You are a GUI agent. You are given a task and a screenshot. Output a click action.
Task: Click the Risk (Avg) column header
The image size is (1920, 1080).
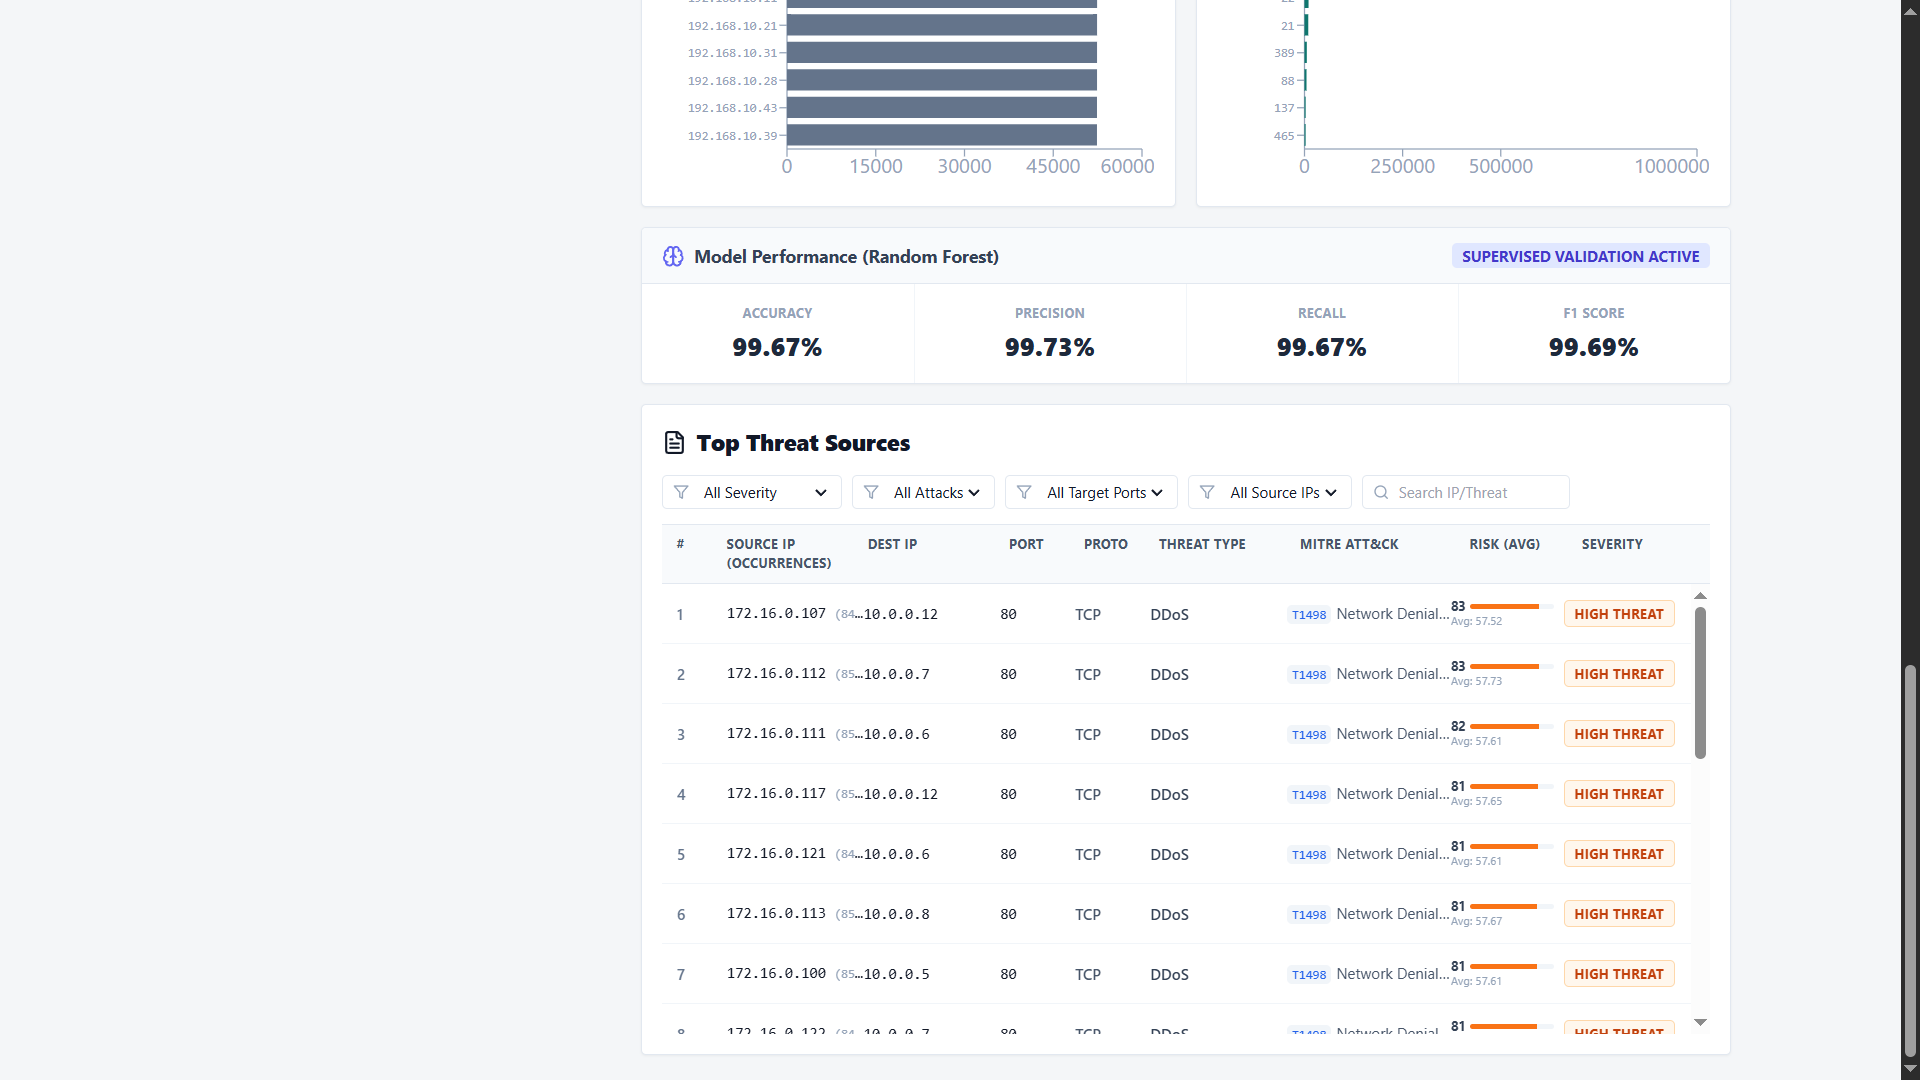(x=1504, y=544)
